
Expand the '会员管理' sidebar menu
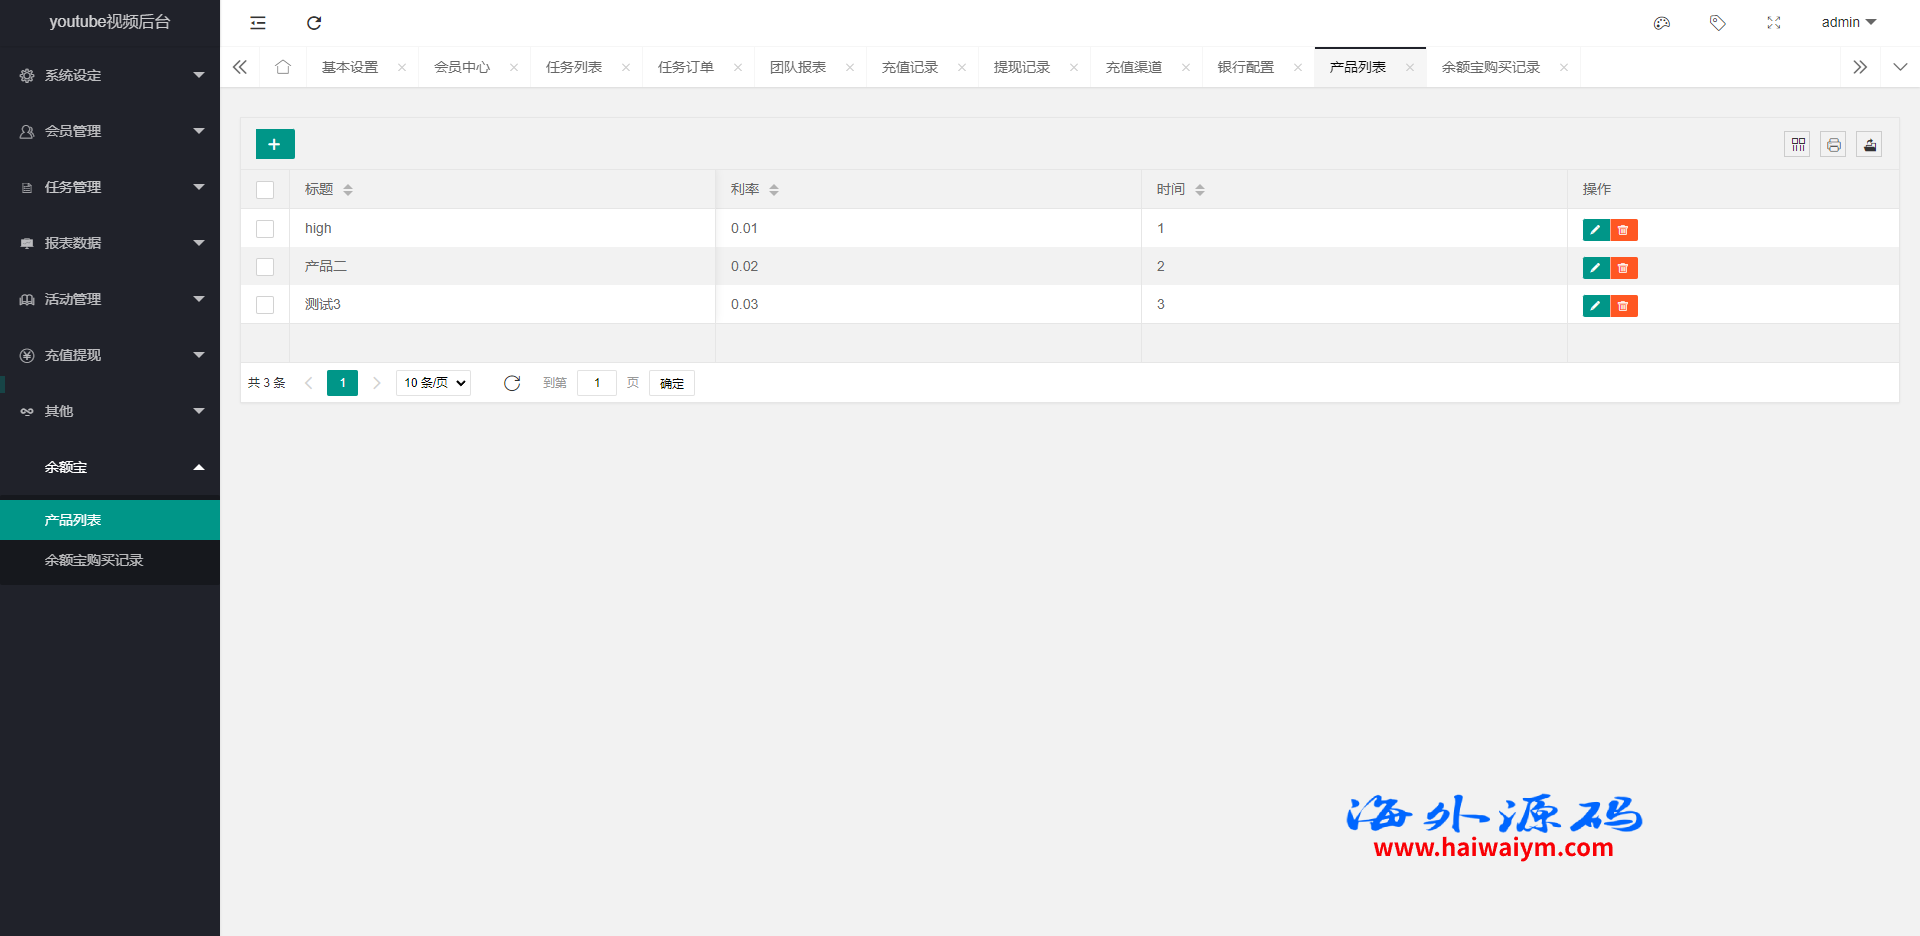110,131
